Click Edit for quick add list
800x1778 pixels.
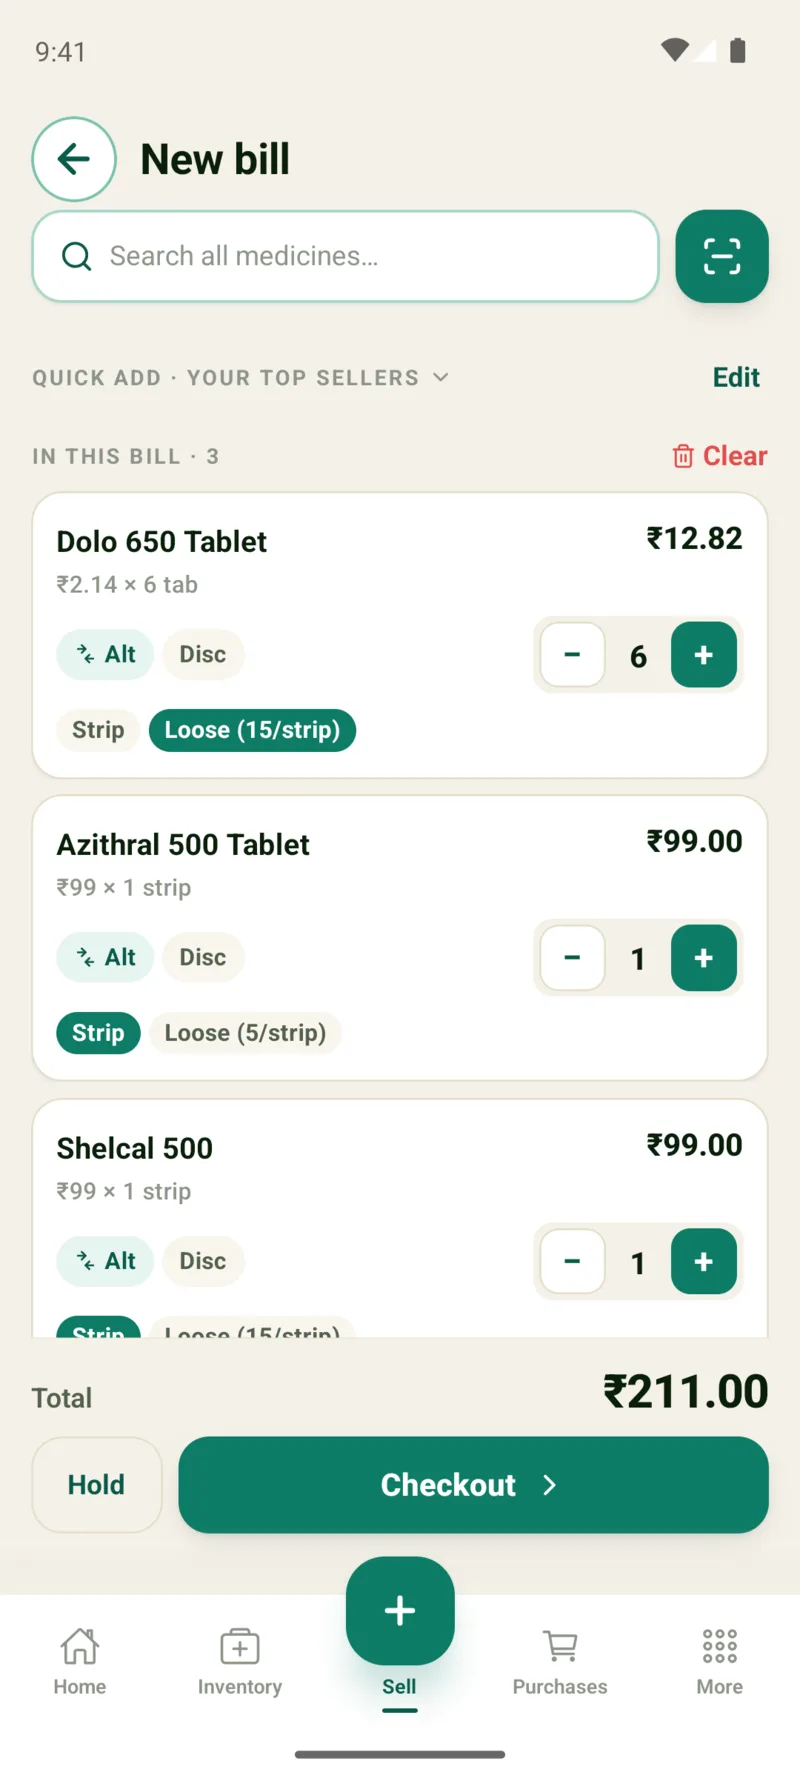[736, 377]
